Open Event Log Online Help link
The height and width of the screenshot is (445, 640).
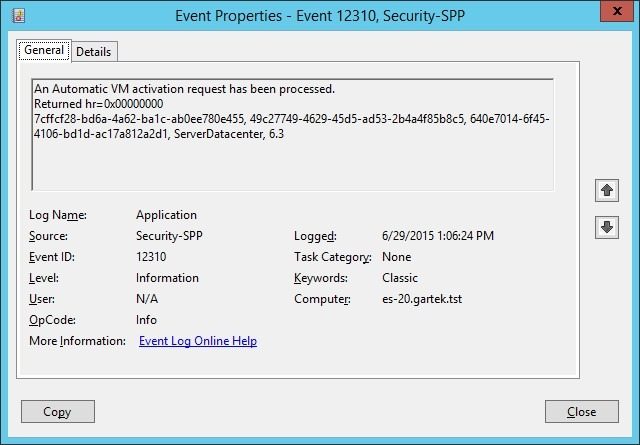click(198, 341)
